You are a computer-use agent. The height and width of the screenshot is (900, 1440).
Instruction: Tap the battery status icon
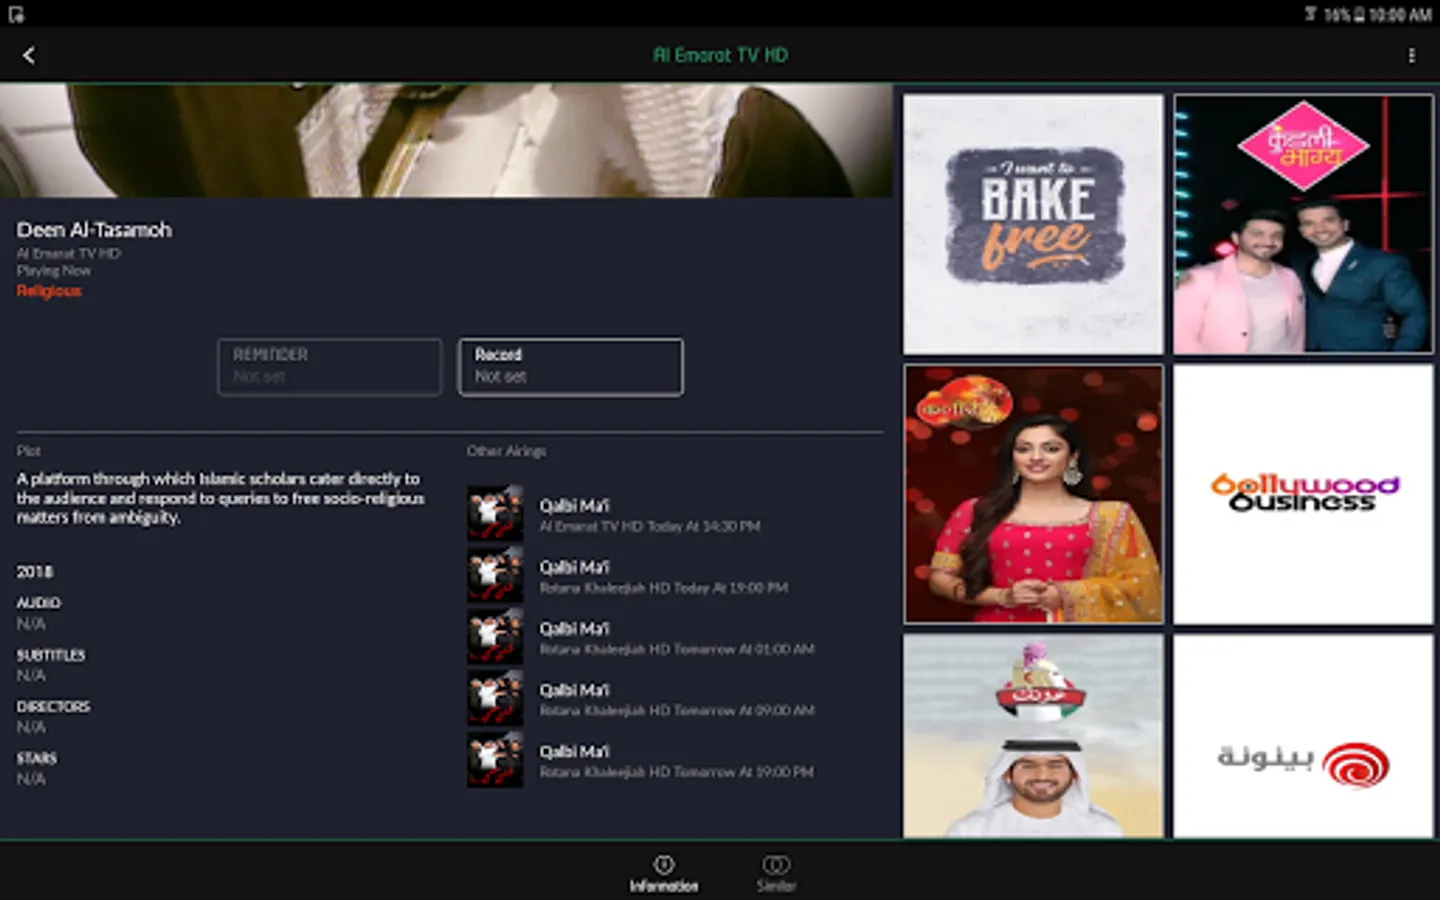click(1360, 14)
